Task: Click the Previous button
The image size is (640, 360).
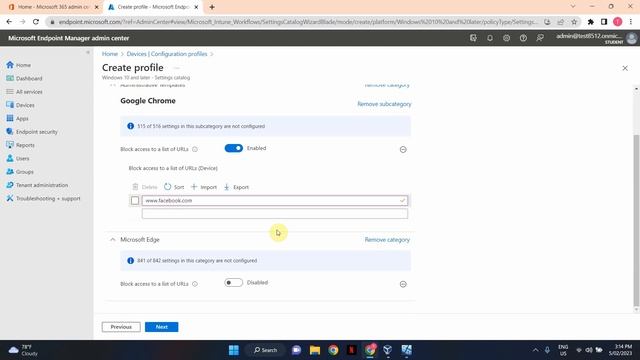Action: pos(121,327)
